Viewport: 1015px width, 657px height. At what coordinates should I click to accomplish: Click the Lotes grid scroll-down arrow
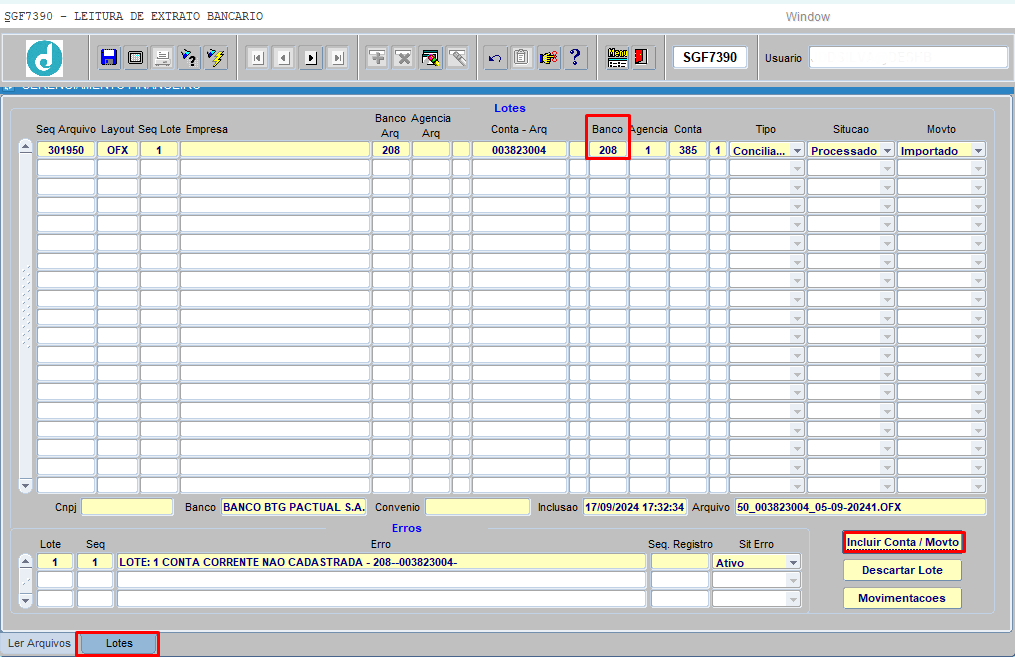tap(25, 485)
